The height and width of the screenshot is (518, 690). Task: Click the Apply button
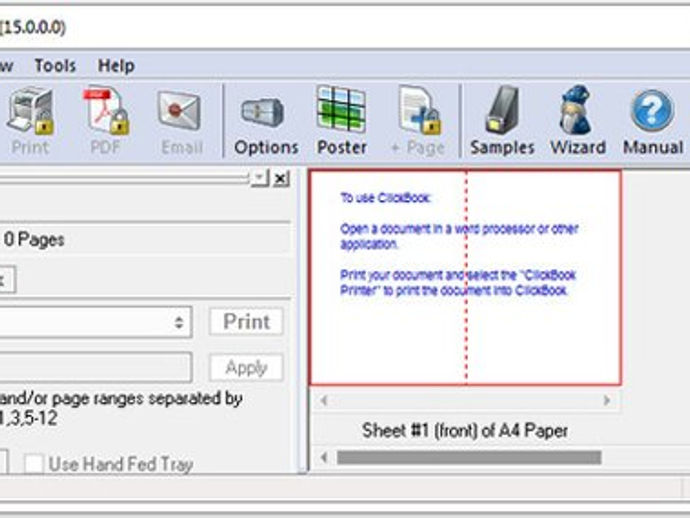[246, 367]
